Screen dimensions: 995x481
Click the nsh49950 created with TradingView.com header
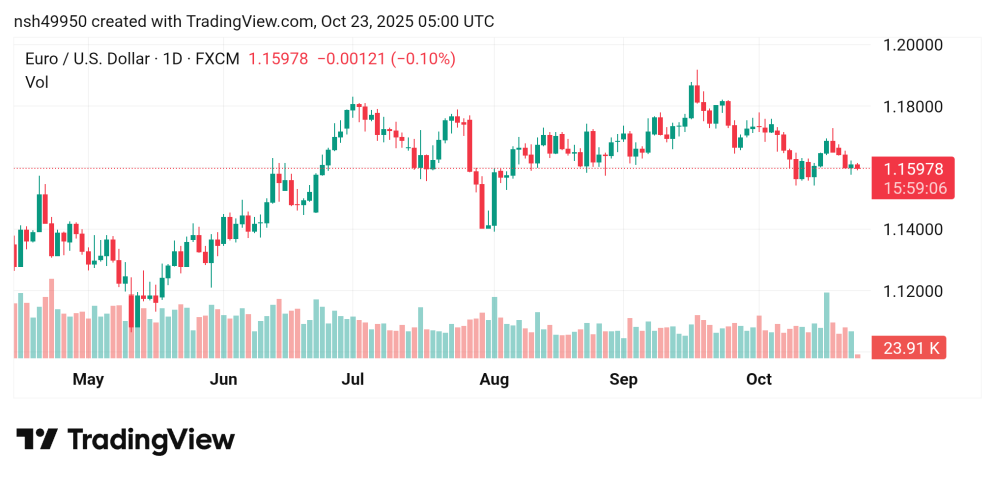click(254, 21)
